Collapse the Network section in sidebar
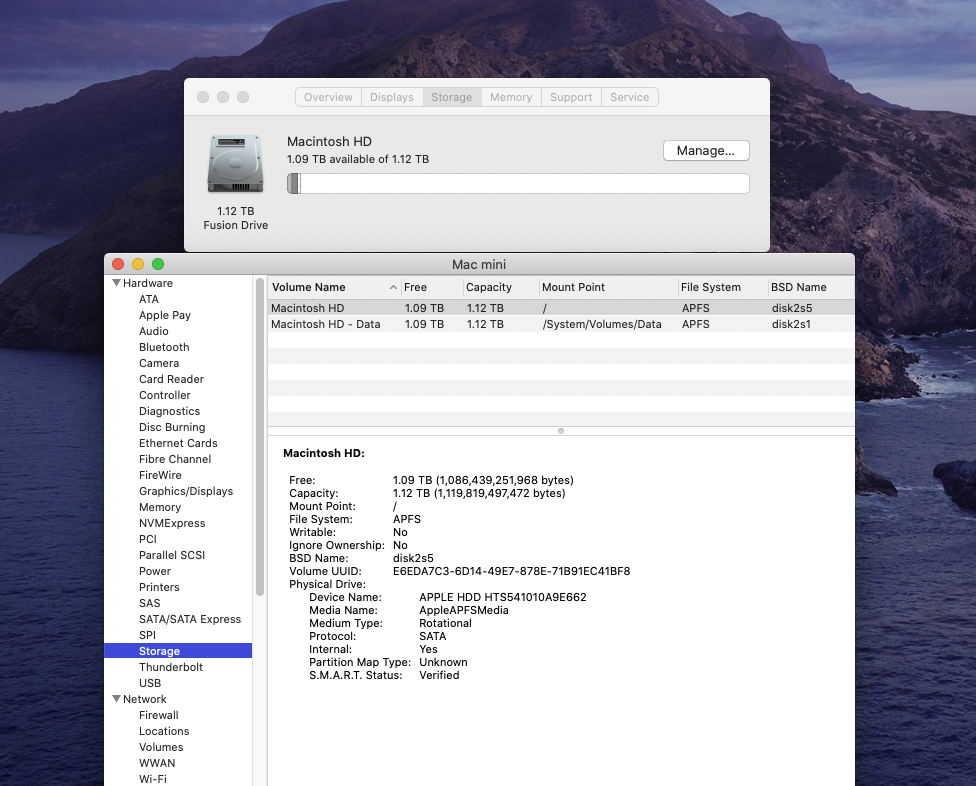The height and width of the screenshot is (786, 976). [116, 699]
